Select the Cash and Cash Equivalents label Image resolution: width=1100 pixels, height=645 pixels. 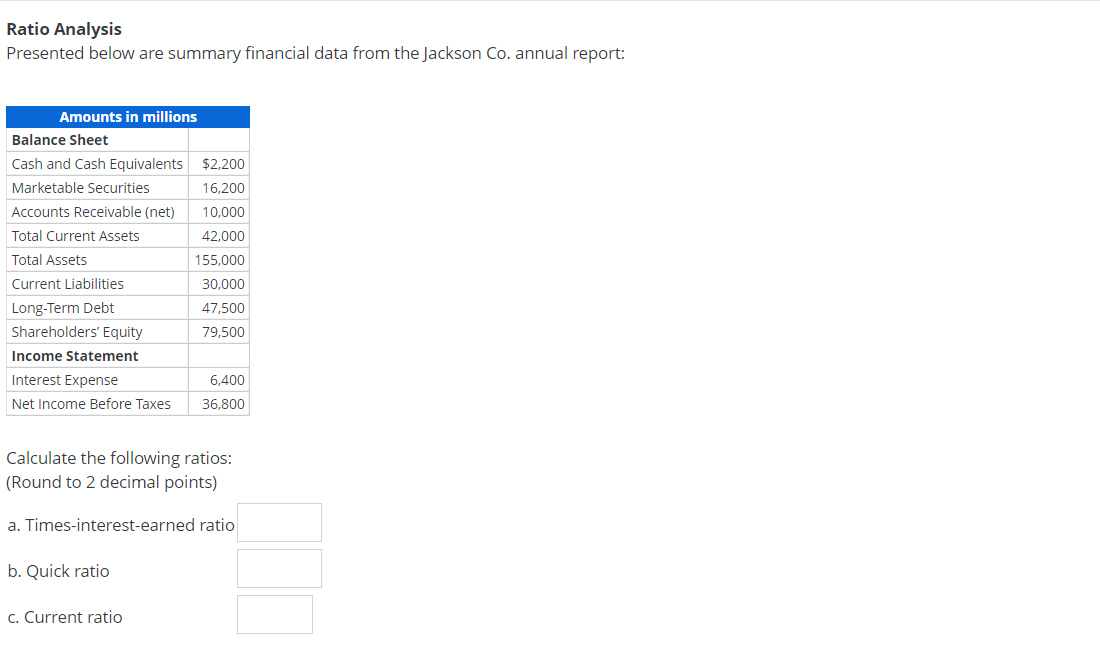(96, 163)
